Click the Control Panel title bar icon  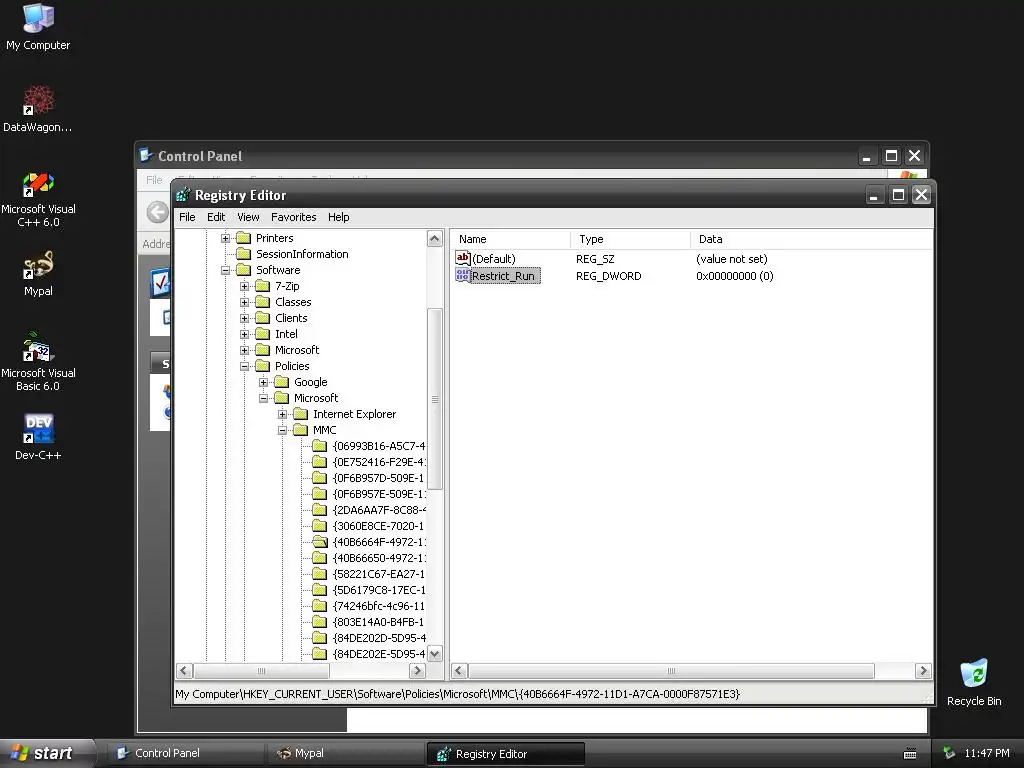pyautogui.click(x=146, y=155)
